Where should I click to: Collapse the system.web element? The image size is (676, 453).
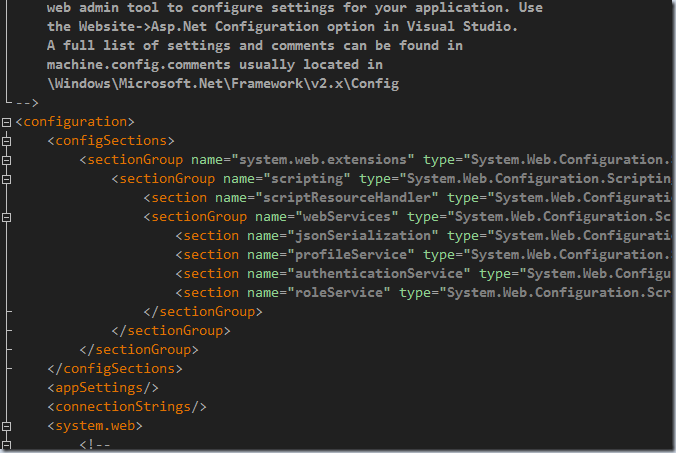coord(6,426)
